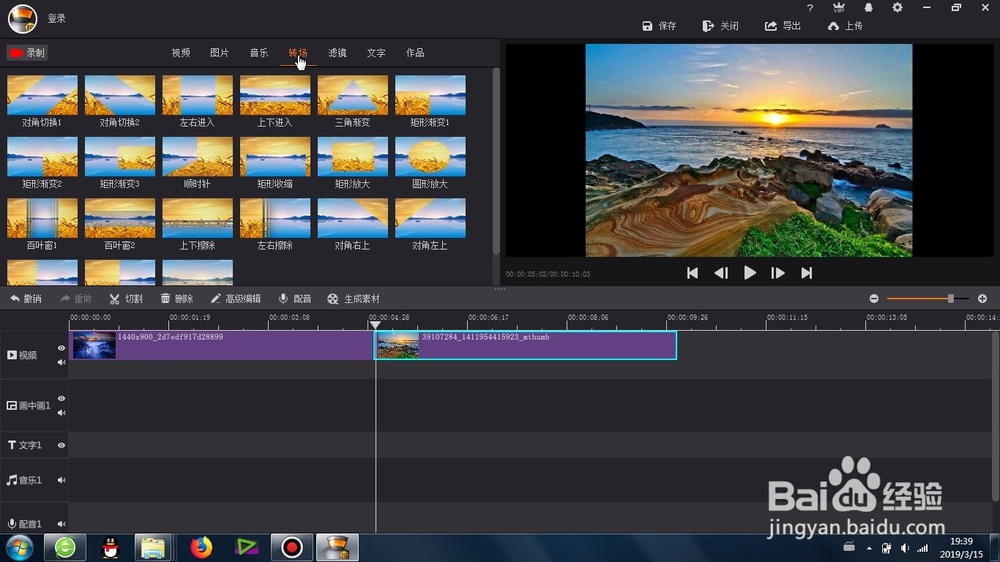Open 高级编辑 advanced editing
The image size is (1000, 562).
pyautogui.click(x=235, y=299)
